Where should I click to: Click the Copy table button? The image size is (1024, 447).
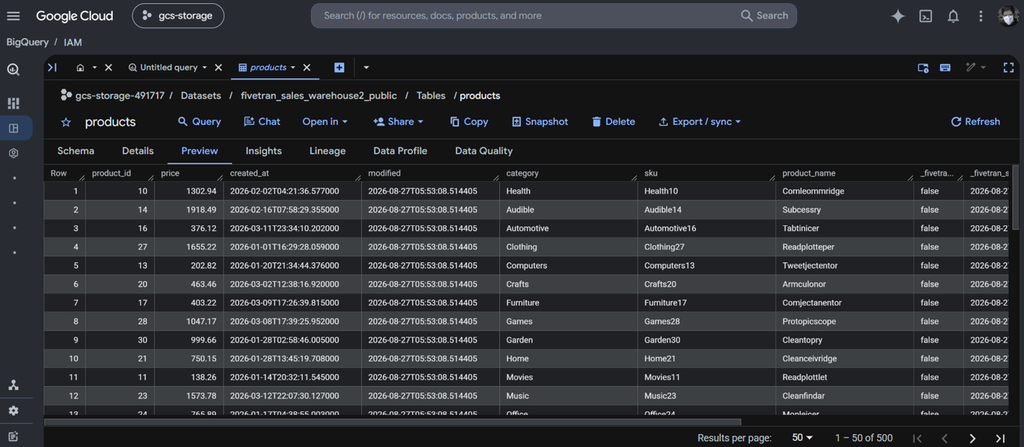[469, 122]
